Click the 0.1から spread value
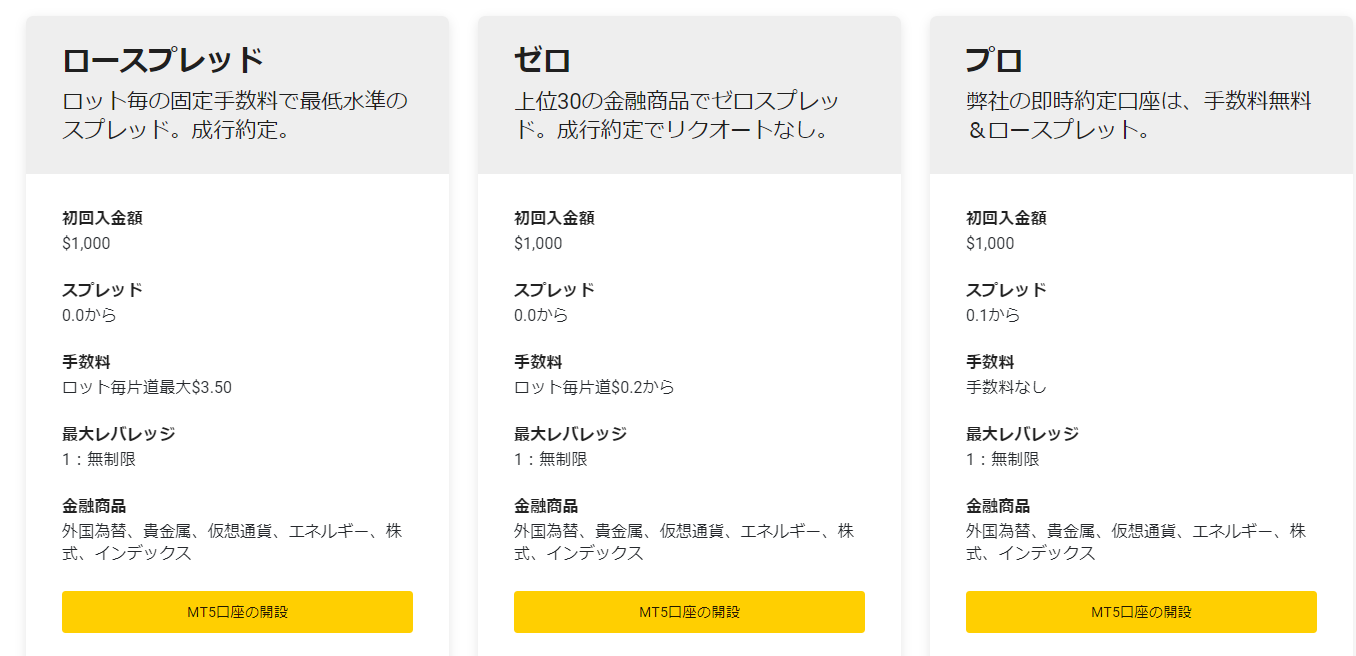 tap(993, 315)
